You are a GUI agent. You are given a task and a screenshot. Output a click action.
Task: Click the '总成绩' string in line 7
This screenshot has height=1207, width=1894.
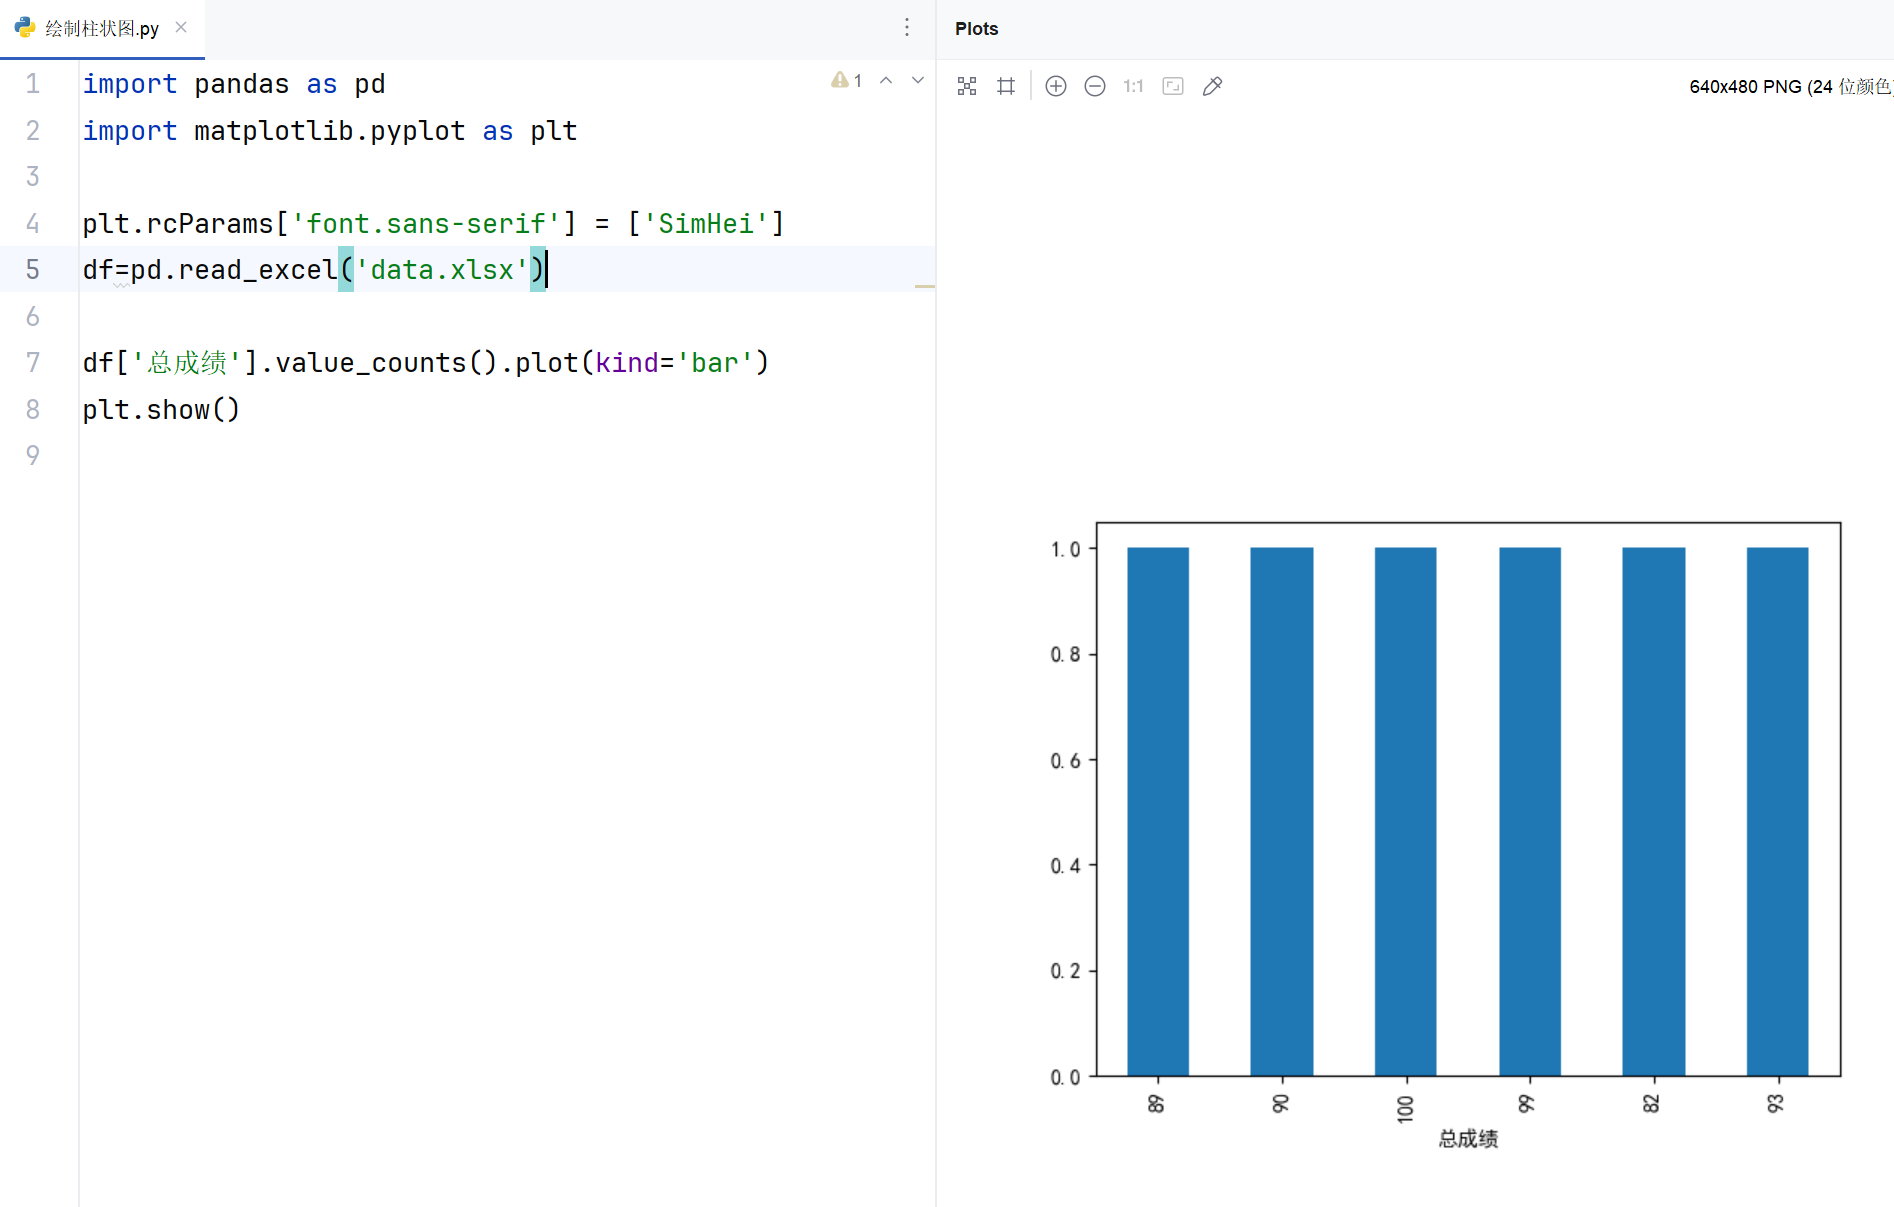click(x=187, y=363)
